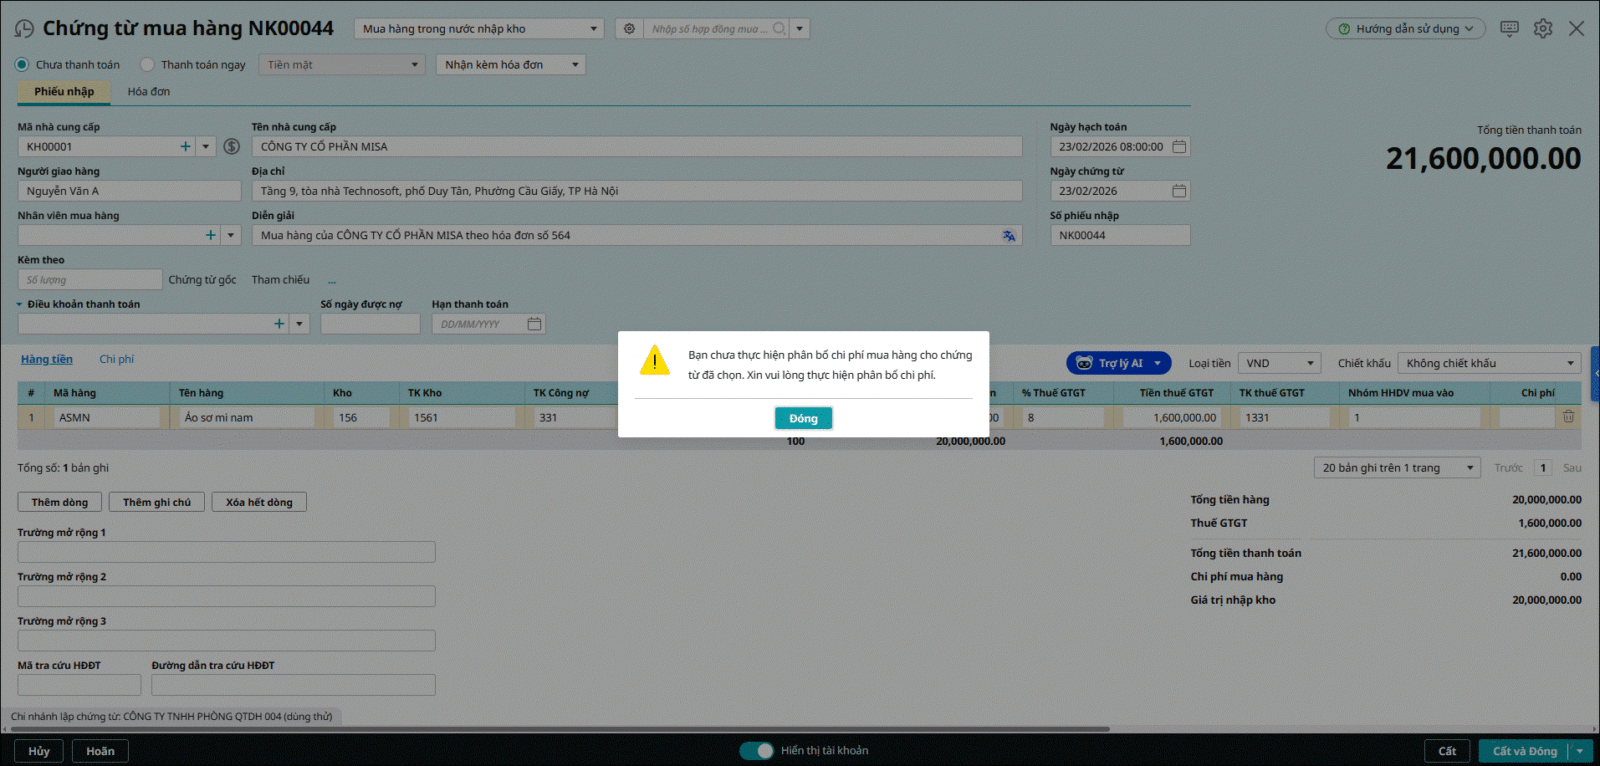Click the history icon beside voucher title
This screenshot has width=1600, height=766.
24,29
